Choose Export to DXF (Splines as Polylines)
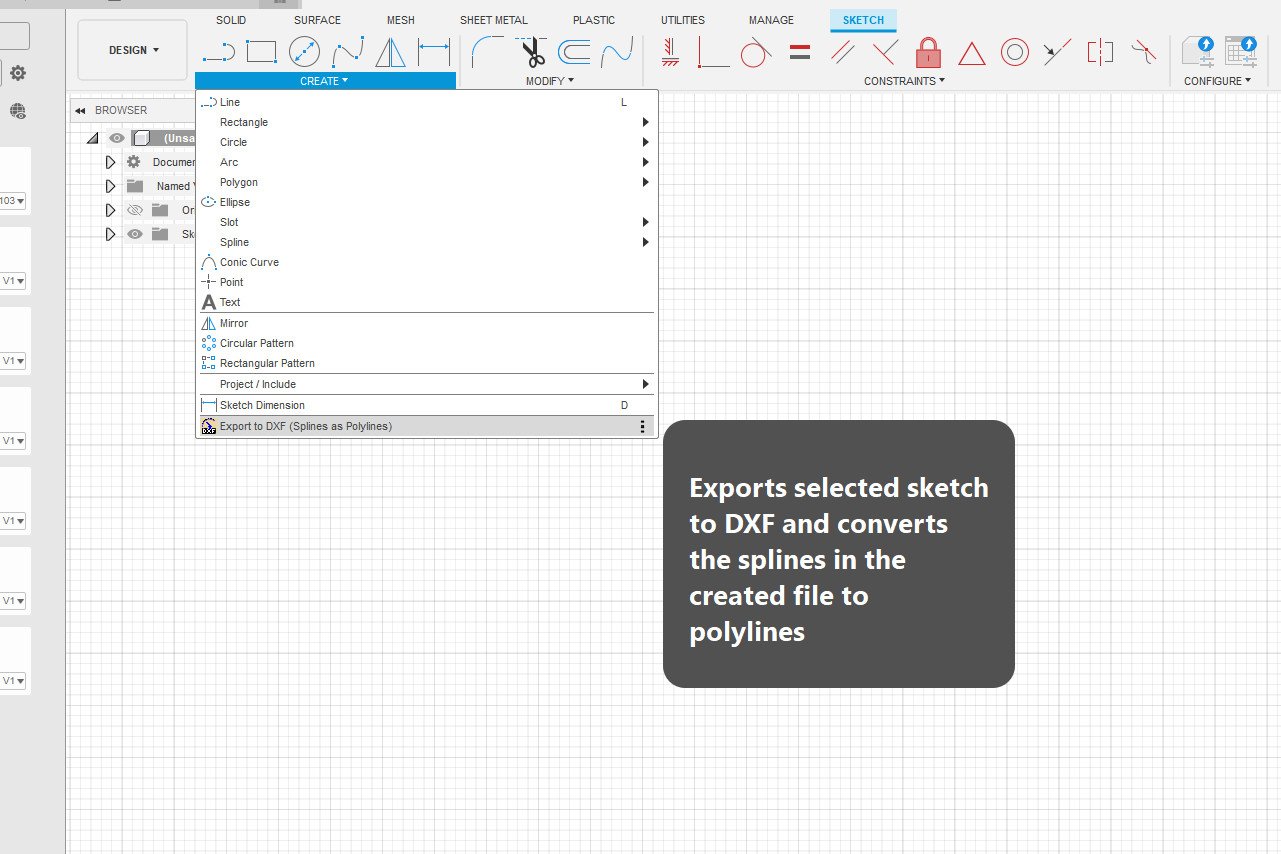1281x854 pixels. tap(427, 426)
